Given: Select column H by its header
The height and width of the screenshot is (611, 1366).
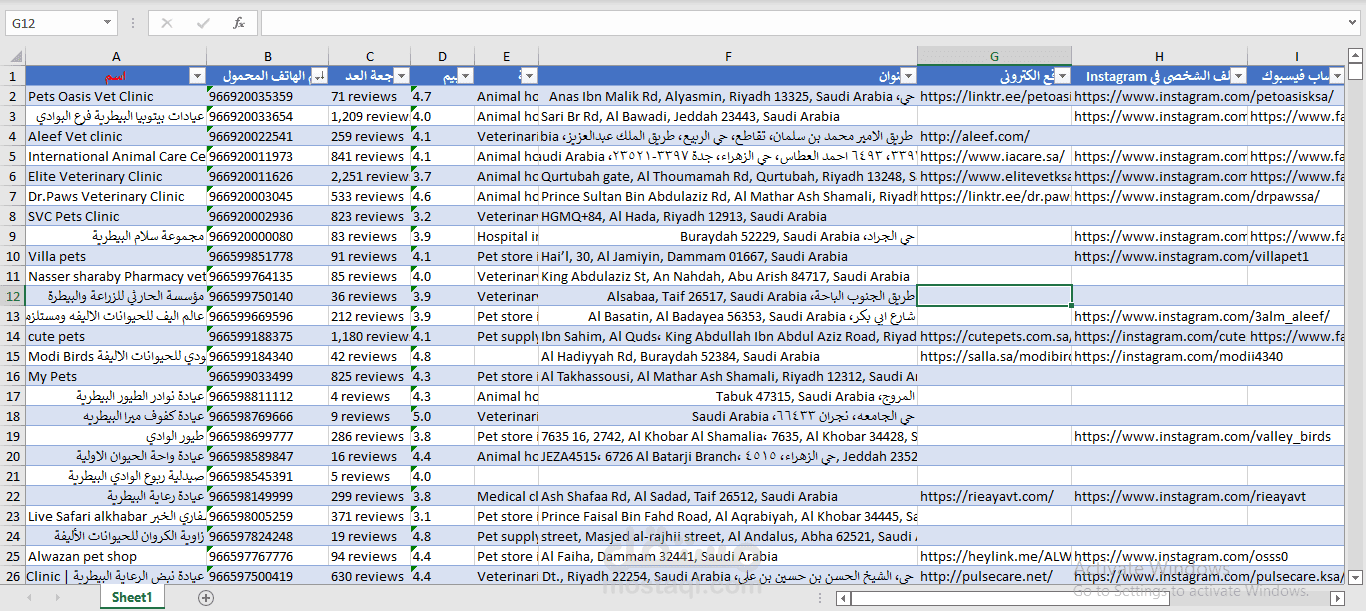Looking at the screenshot, I should click(x=1159, y=56).
